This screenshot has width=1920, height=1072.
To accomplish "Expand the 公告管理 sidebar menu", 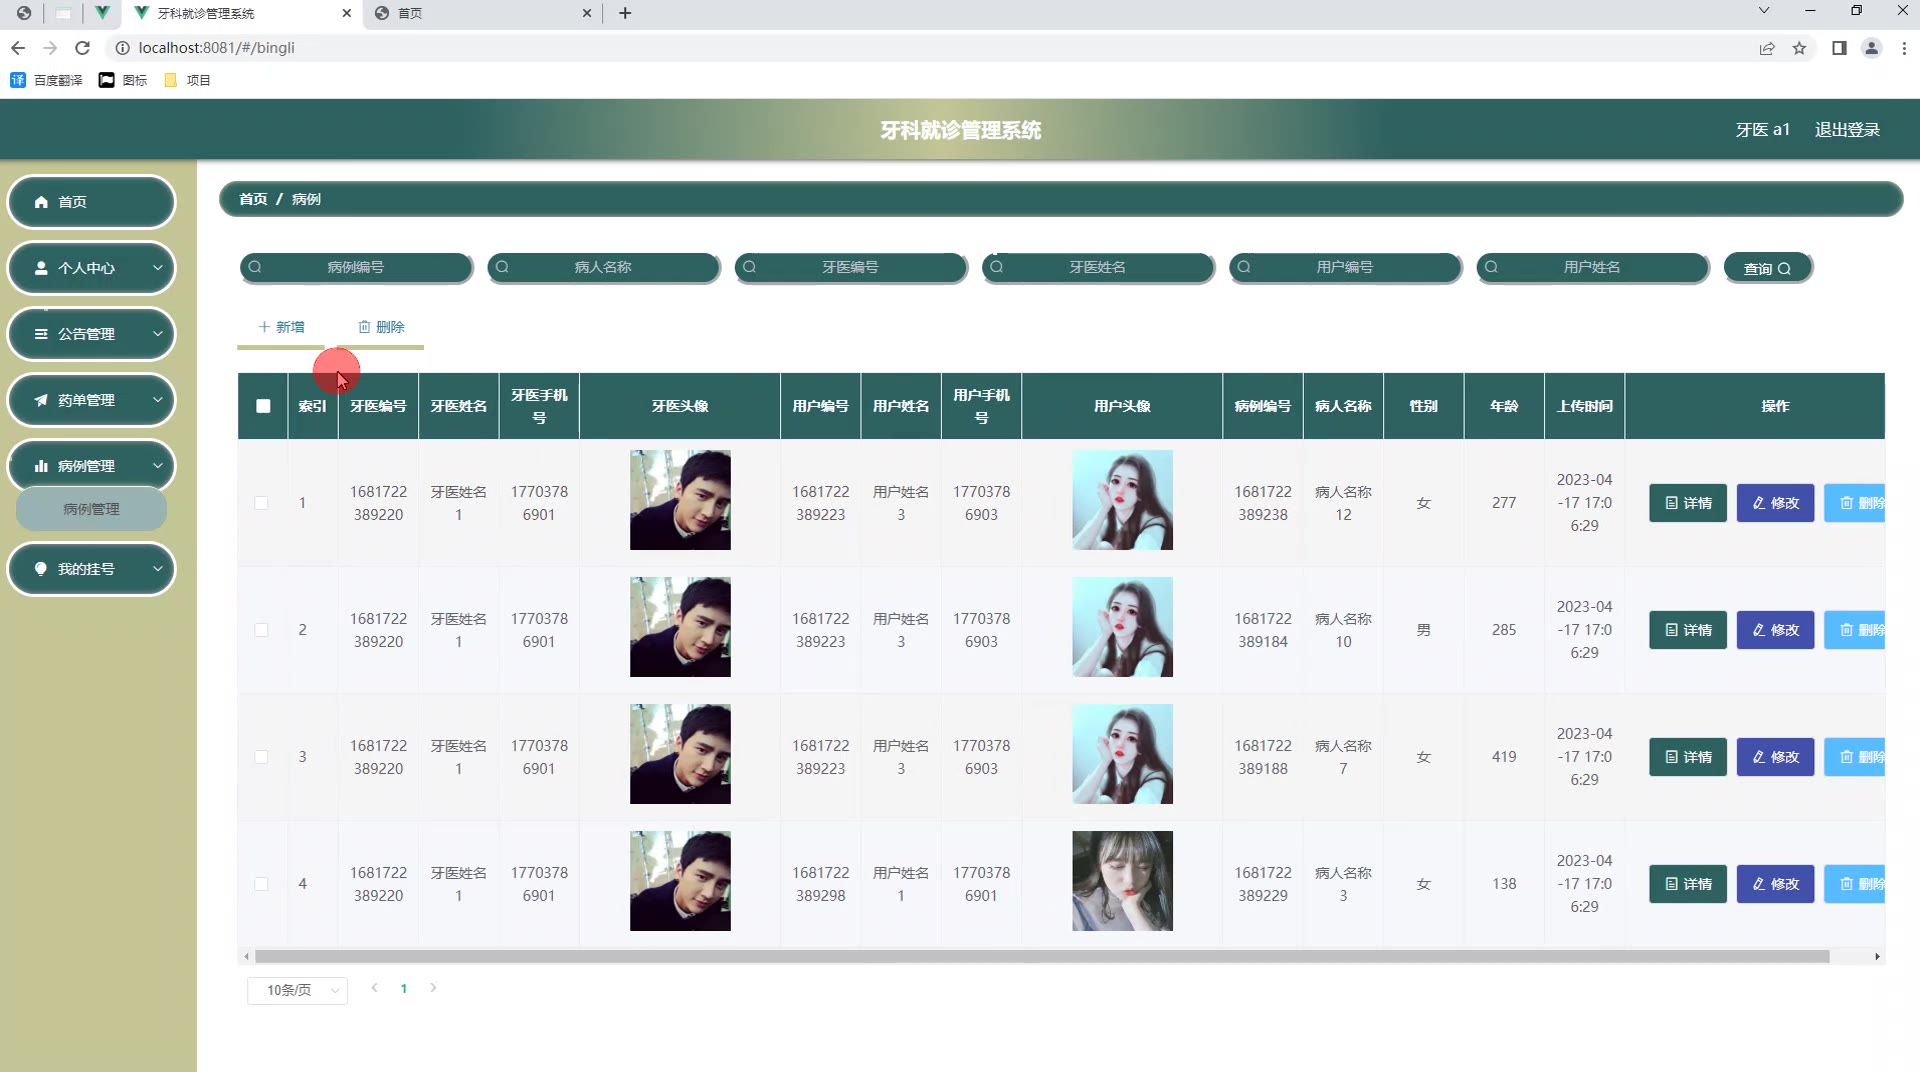I will (91, 334).
